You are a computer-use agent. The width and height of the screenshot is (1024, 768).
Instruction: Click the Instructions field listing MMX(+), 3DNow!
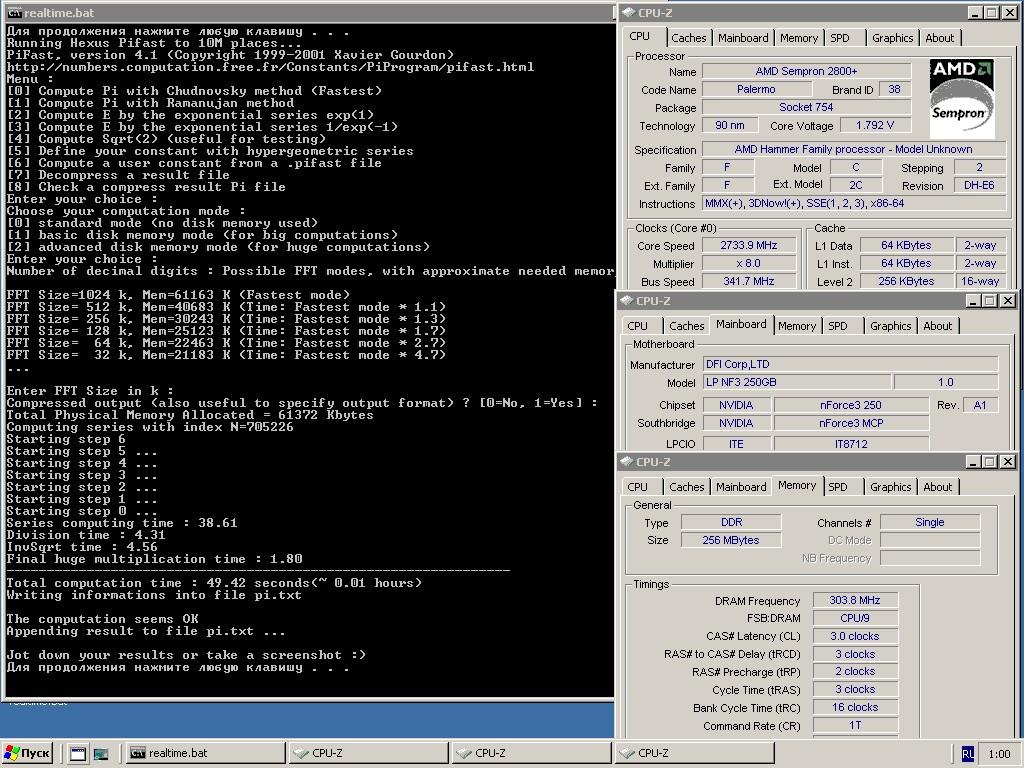point(854,204)
